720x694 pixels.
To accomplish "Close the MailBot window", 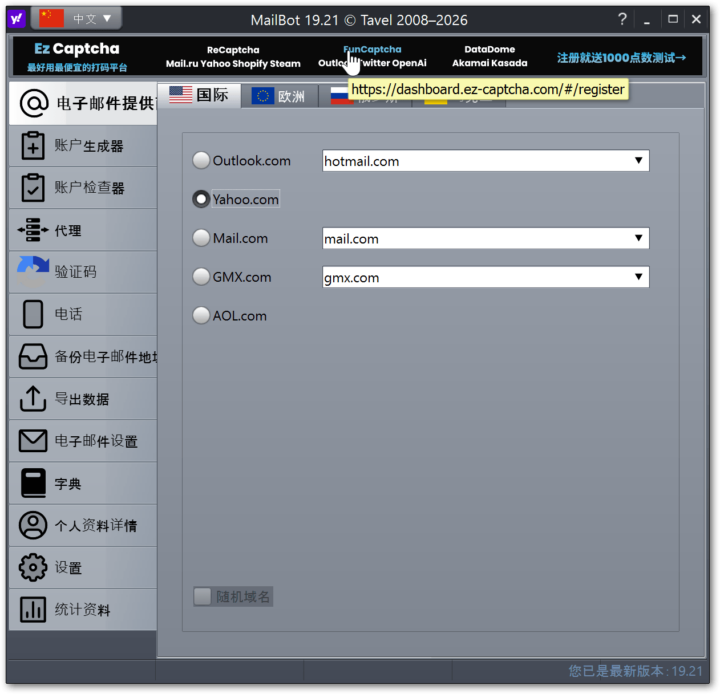I will click(x=696, y=19).
